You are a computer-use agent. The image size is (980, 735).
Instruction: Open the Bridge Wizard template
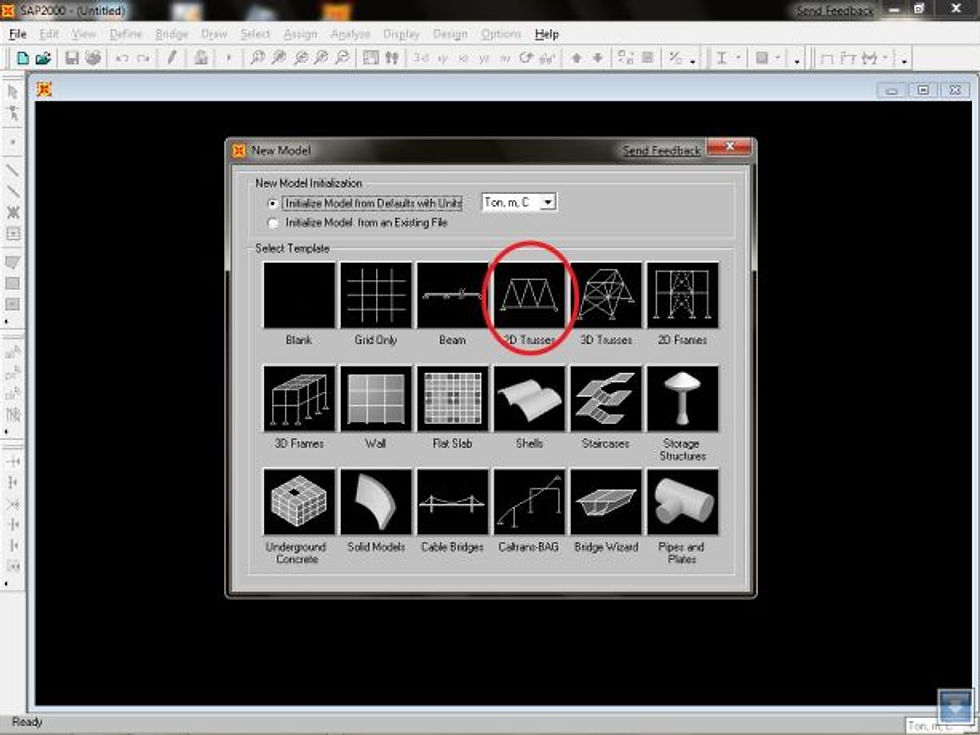click(606, 502)
